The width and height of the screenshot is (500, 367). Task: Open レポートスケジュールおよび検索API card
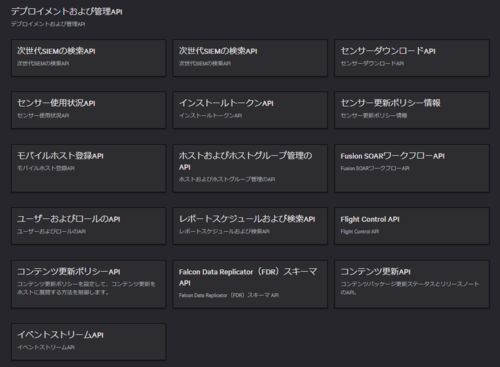pyautogui.click(x=250, y=226)
